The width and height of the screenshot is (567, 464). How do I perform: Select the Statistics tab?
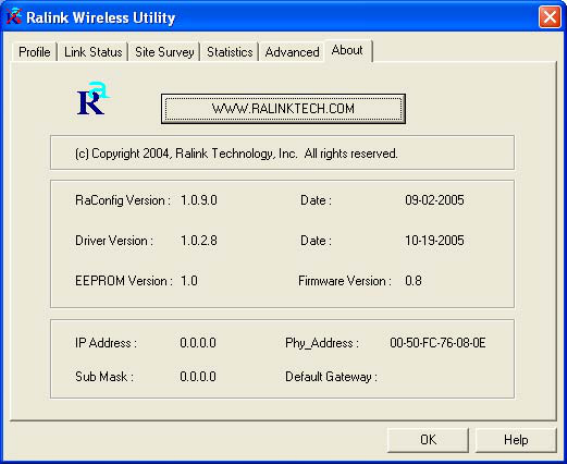click(230, 52)
